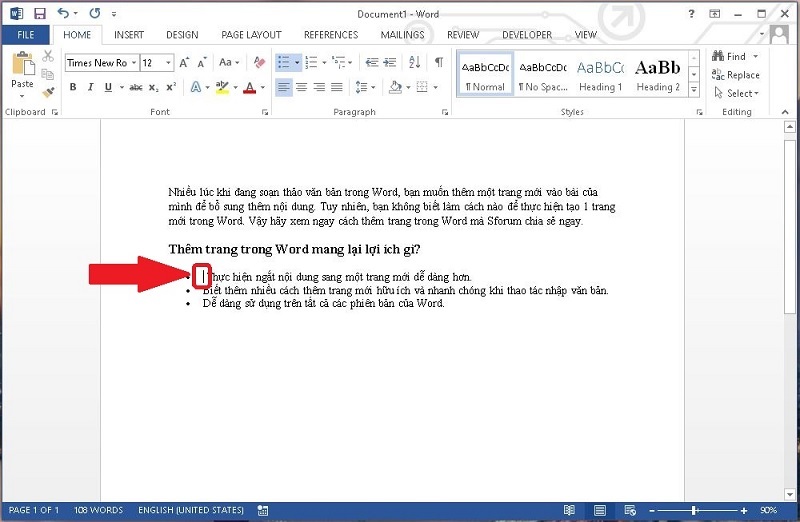
Task: Switch to the INSERT ribbon tab
Action: point(128,34)
